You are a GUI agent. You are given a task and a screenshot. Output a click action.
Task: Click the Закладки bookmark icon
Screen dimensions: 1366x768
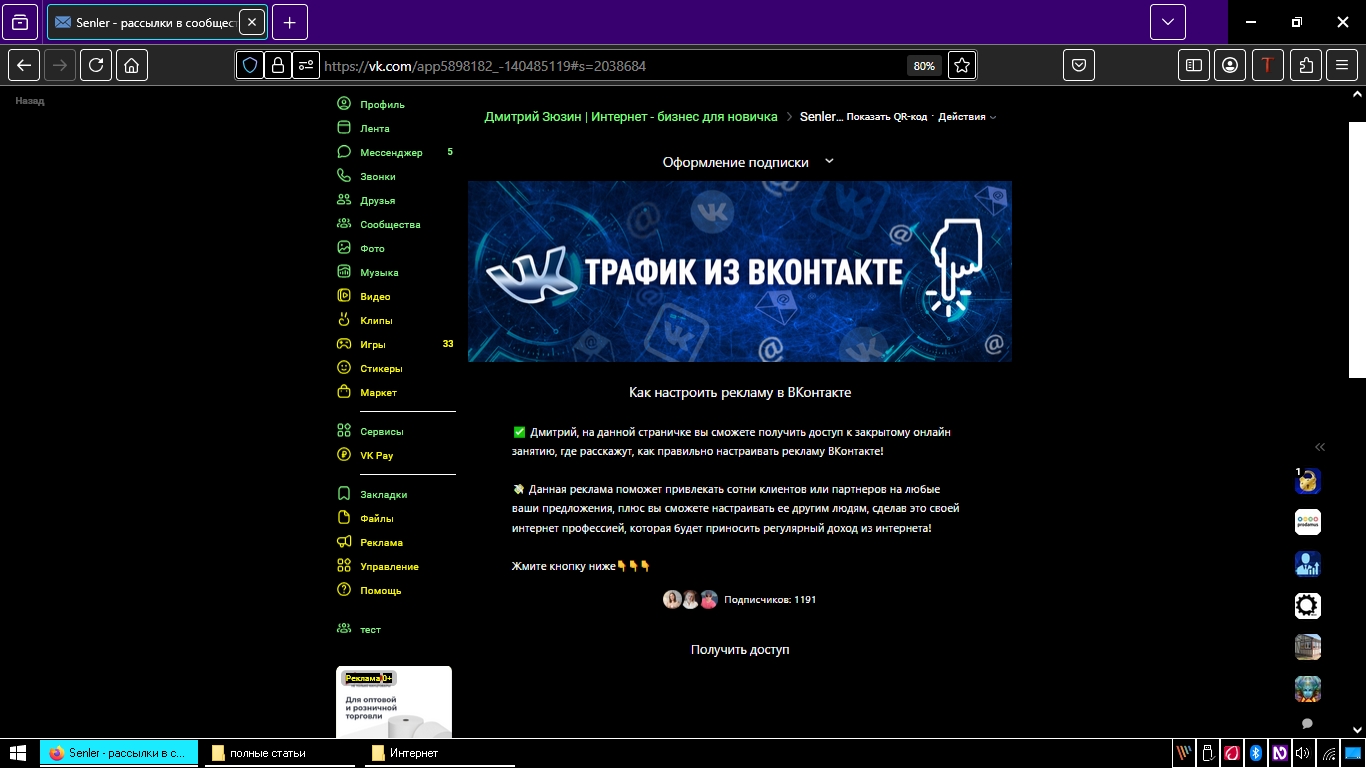[x=344, y=494]
